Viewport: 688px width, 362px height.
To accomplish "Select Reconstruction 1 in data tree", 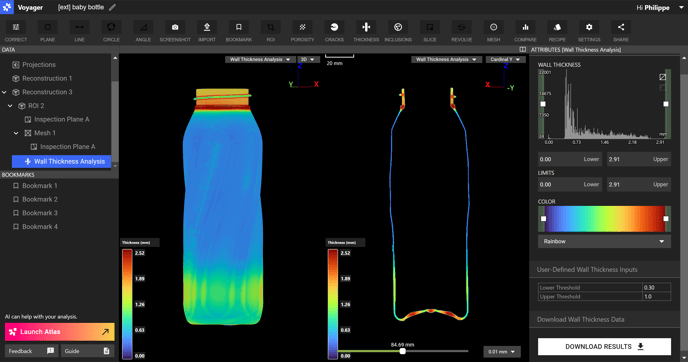I will [47, 78].
